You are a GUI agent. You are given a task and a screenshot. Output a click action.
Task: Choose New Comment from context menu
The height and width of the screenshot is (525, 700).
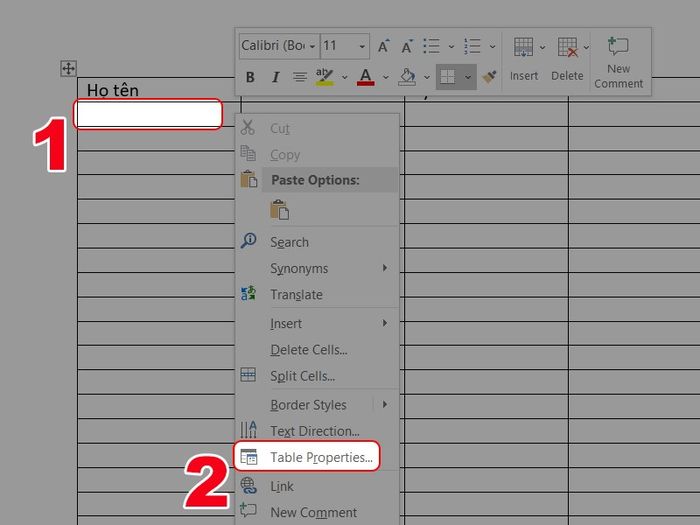tap(317, 512)
